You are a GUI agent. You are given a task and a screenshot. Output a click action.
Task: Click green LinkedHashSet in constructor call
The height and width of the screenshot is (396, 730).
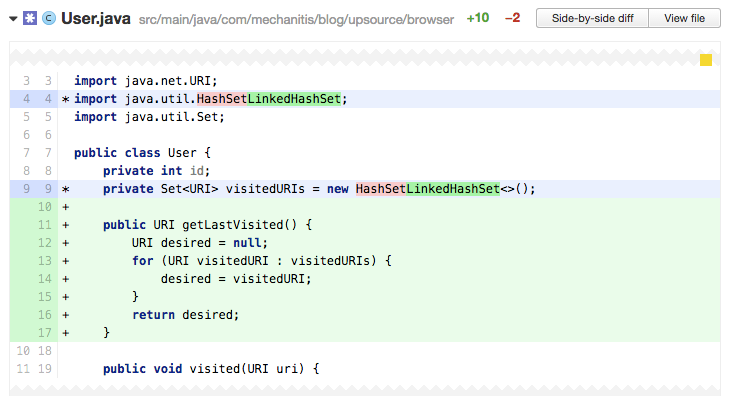pos(453,189)
